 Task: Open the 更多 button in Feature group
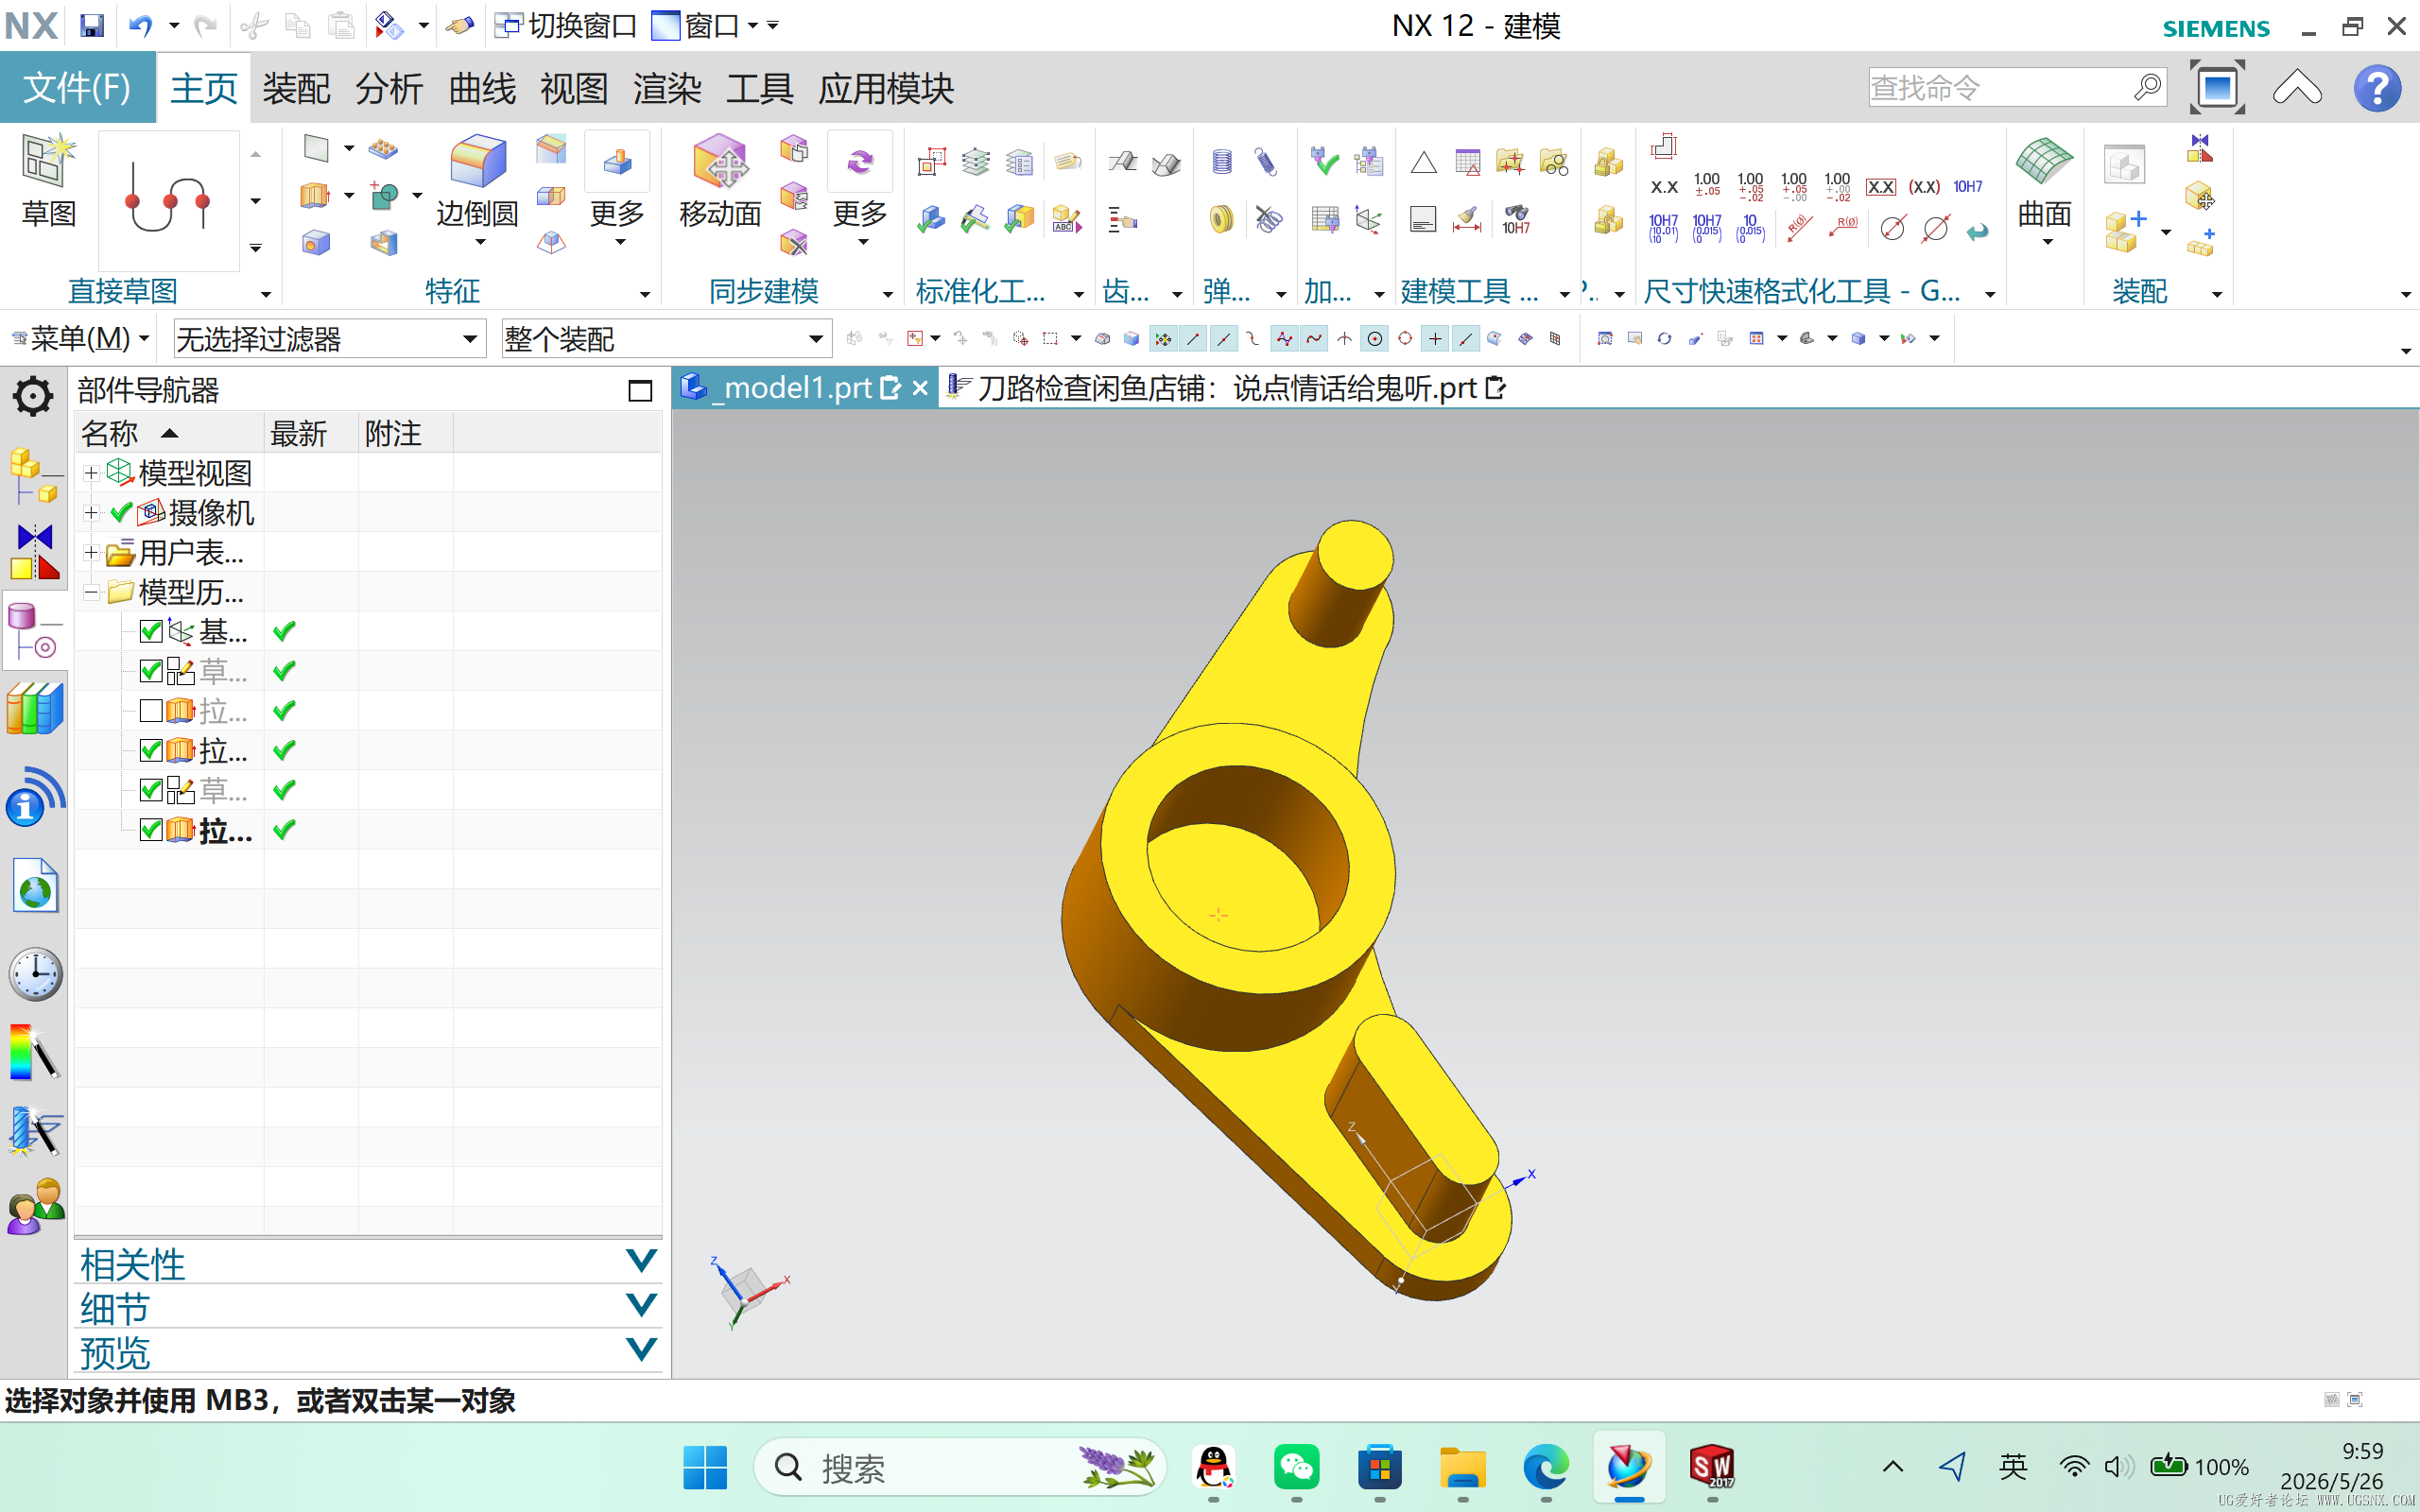(x=617, y=190)
